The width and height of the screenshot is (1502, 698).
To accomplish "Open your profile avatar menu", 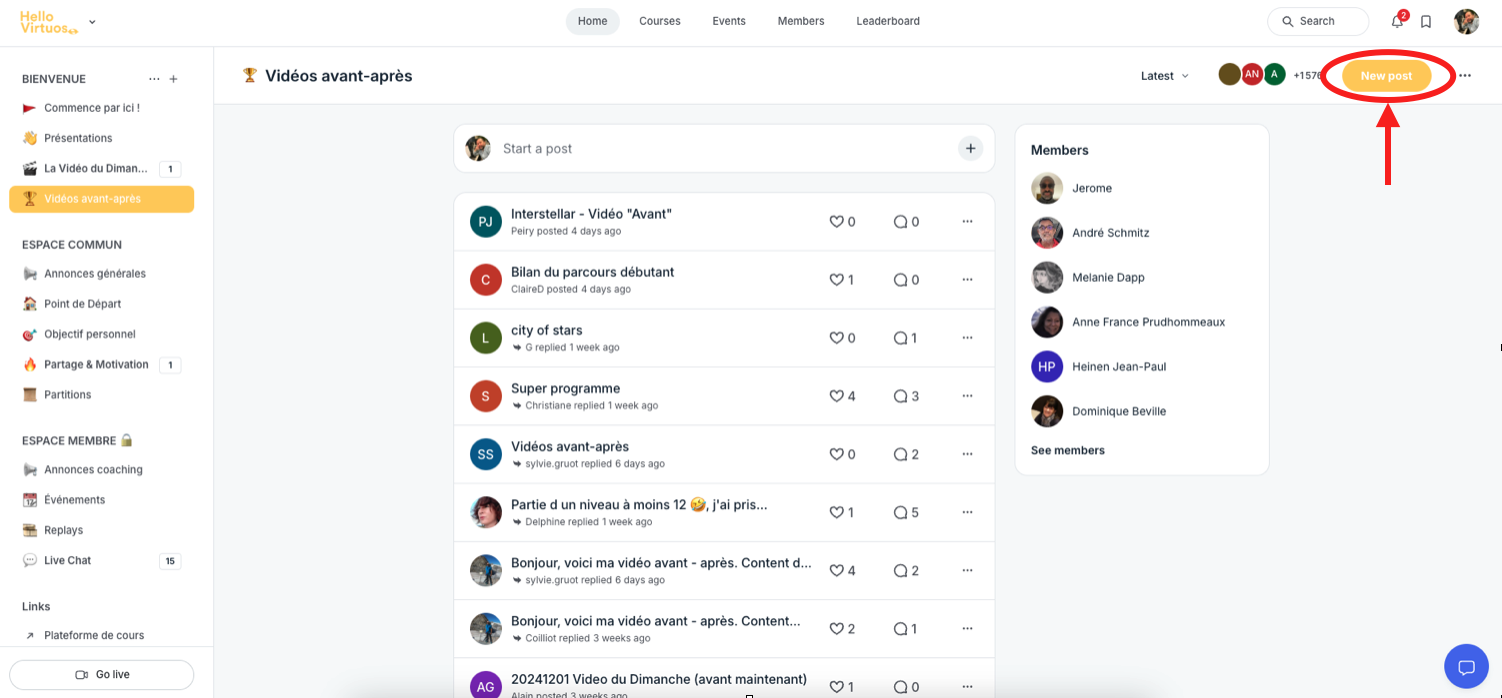I will coord(1466,21).
